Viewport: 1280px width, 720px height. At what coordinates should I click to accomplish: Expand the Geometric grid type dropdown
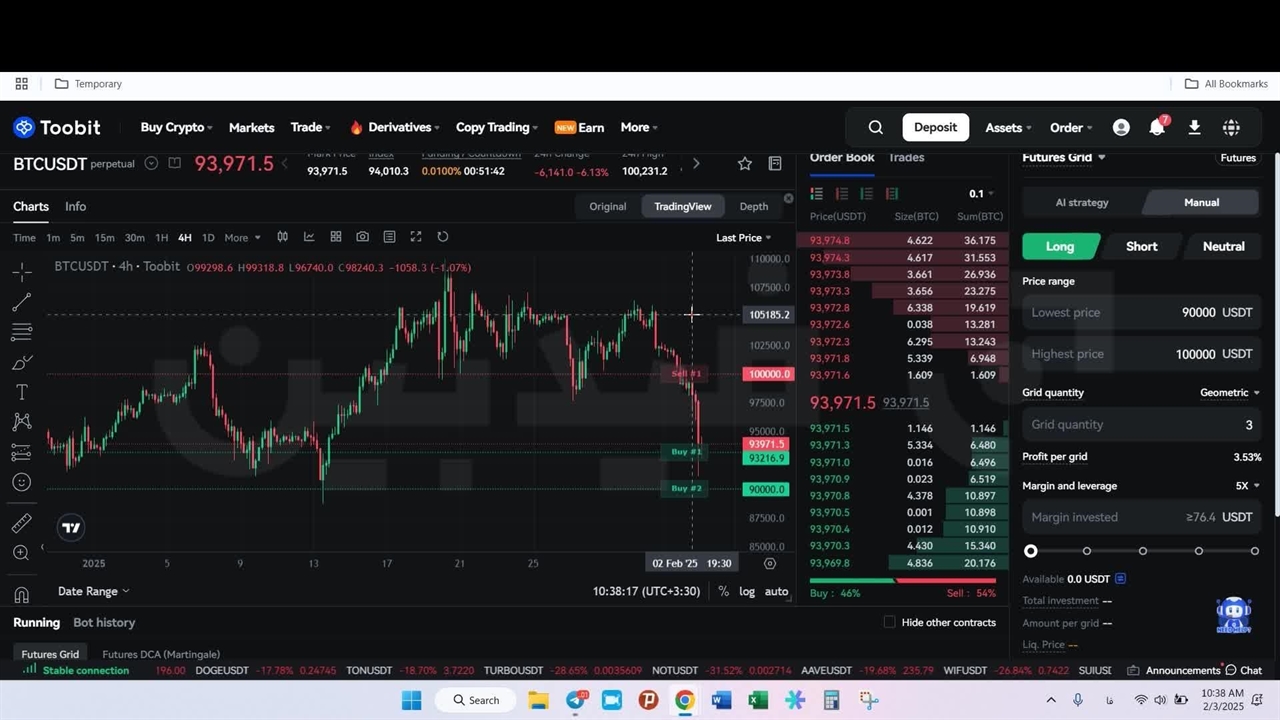[1229, 393]
